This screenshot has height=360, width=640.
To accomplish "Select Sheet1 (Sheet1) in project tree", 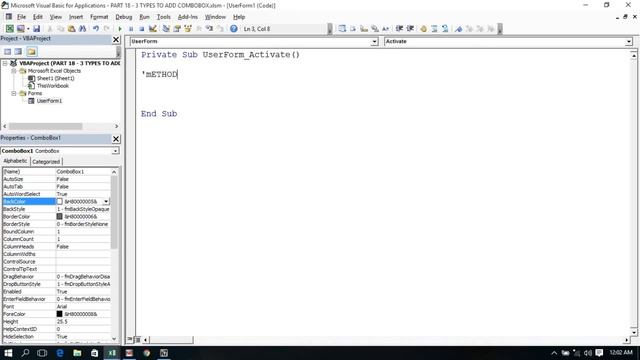I will (56, 78).
